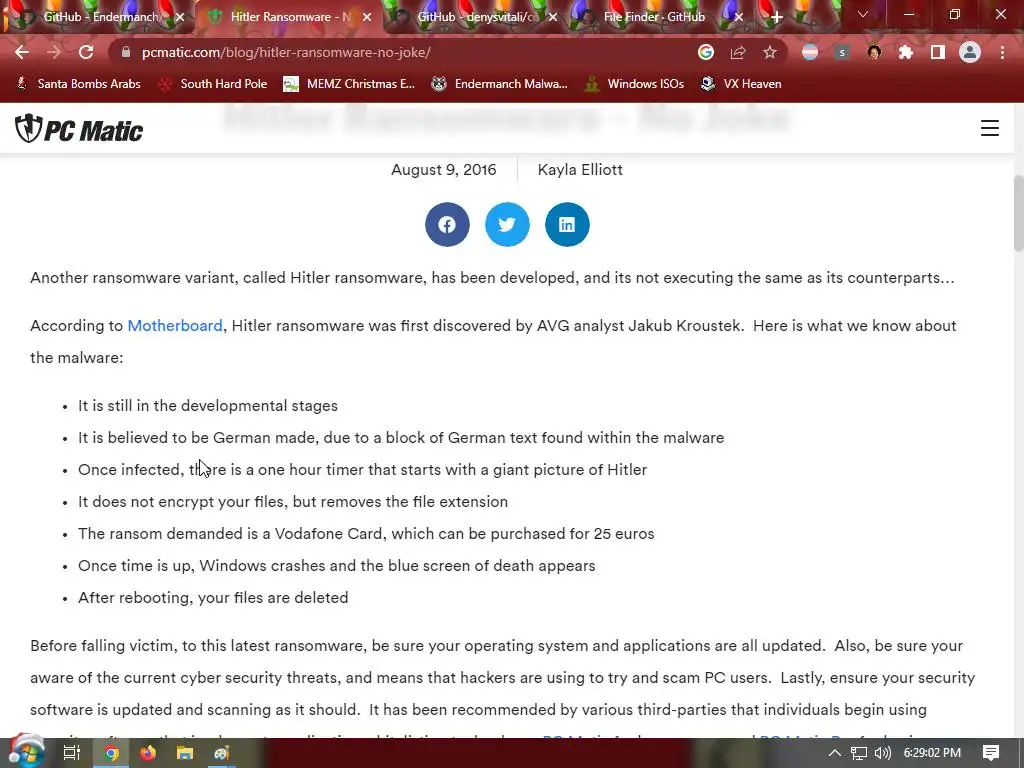Click the Paint taskbar icon
The height and width of the screenshot is (768, 1024).
(x=221, y=753)
